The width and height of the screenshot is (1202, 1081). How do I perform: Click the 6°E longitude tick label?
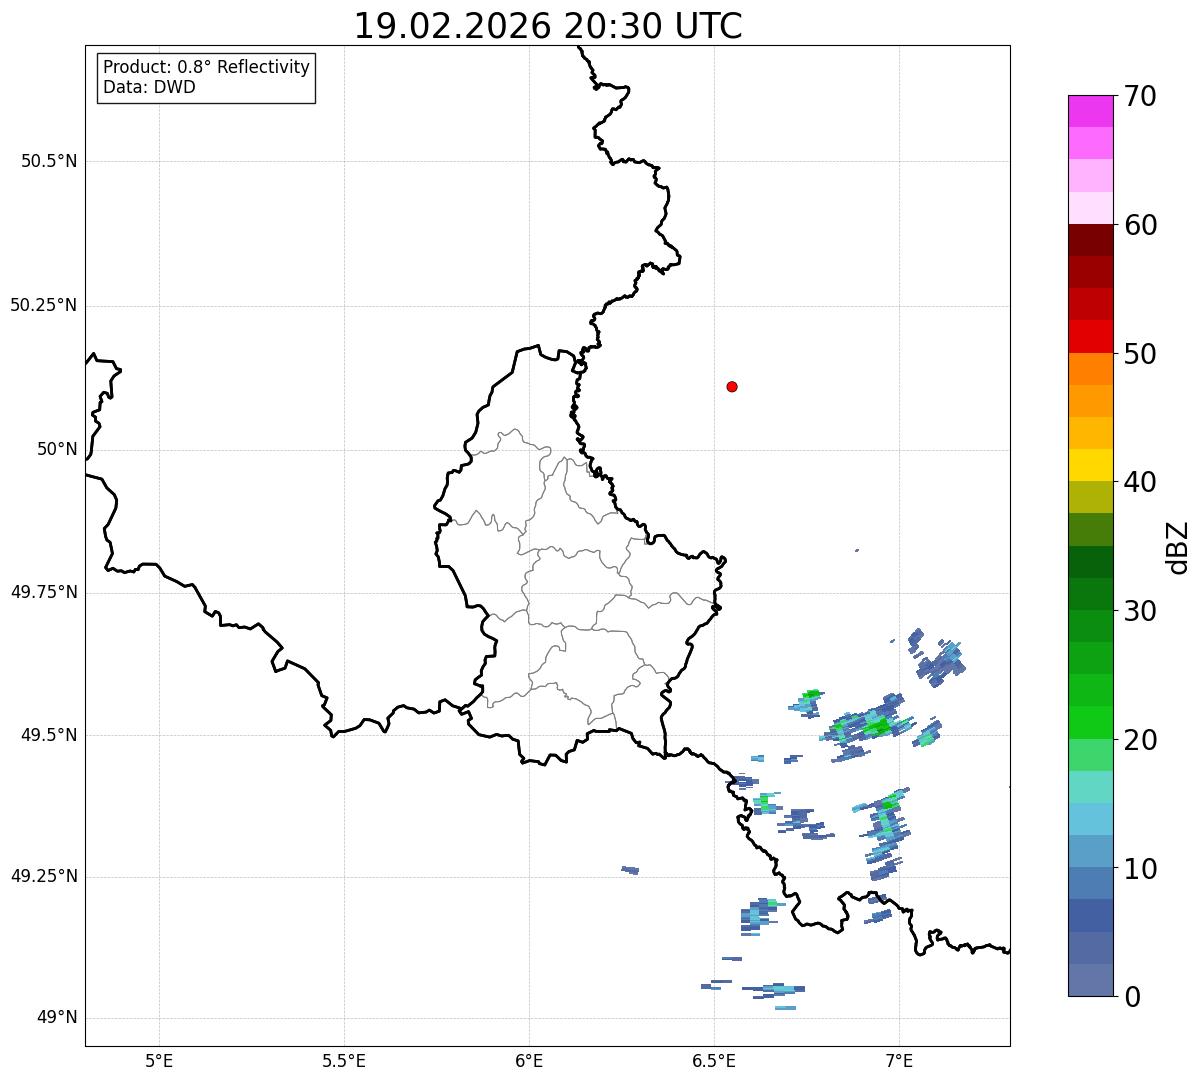pyautogui.click(x=529, y=1060)
